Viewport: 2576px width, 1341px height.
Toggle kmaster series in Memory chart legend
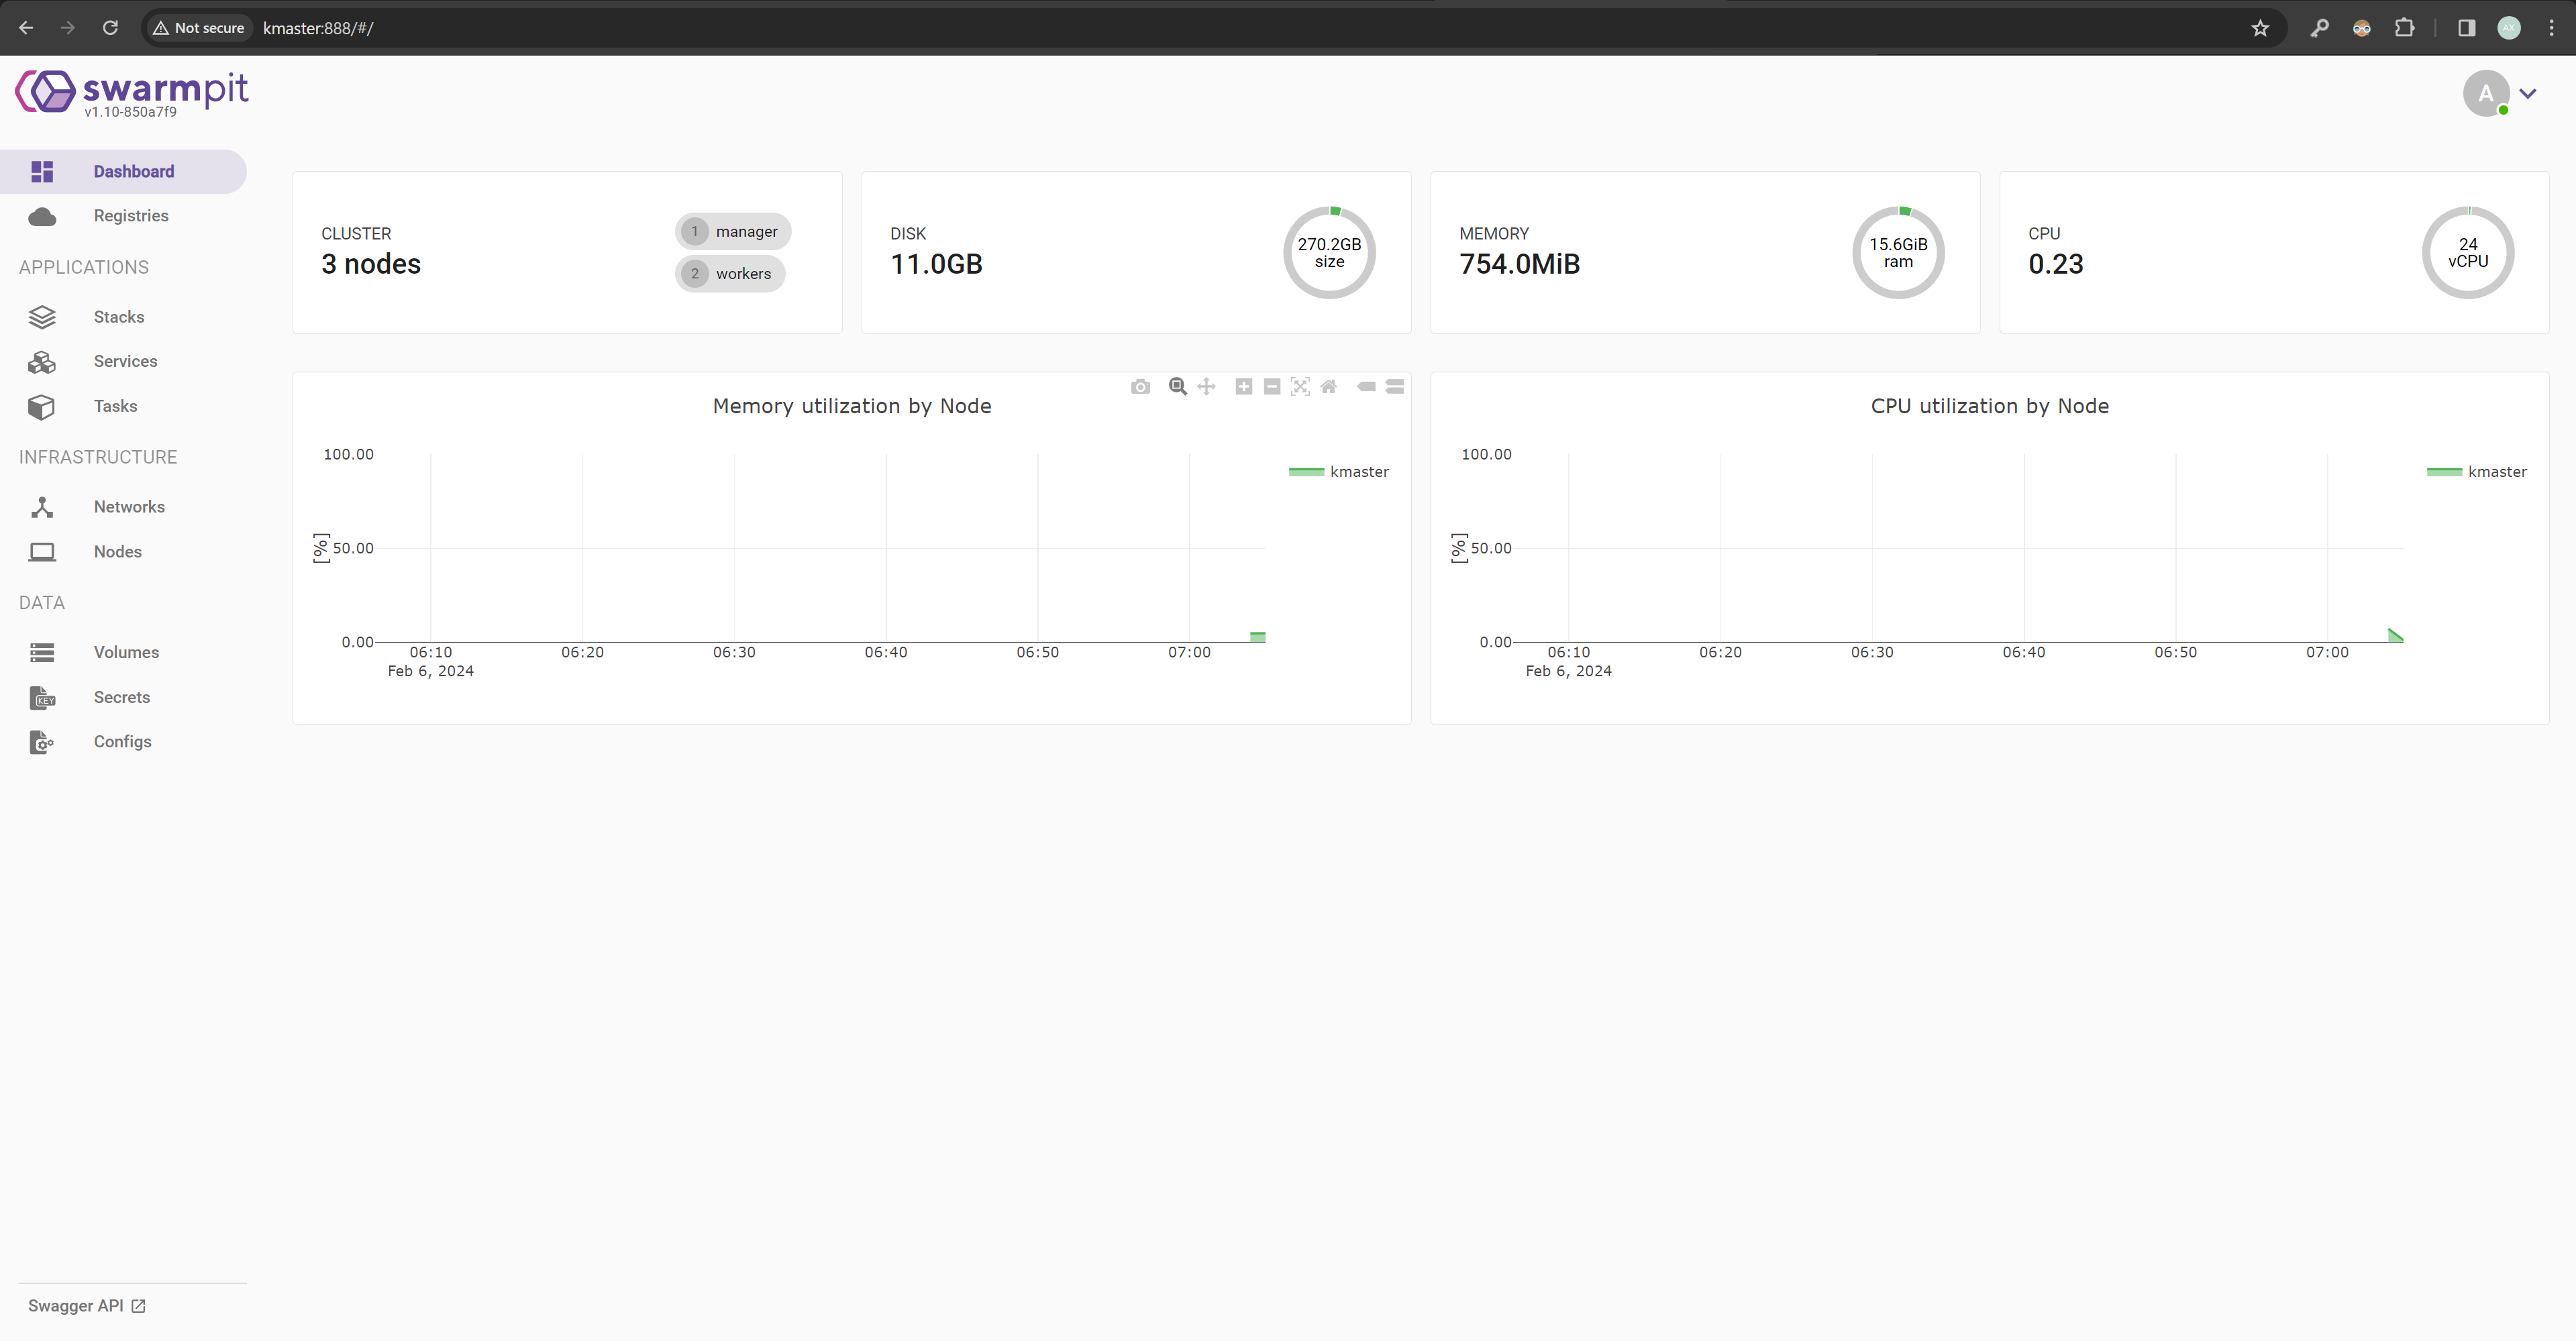[x=1340, y=472]
